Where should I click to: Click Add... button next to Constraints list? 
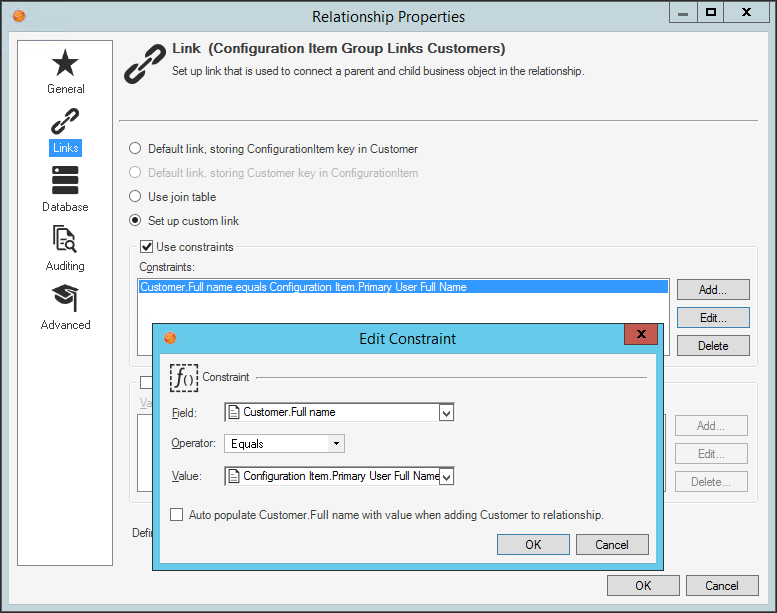coord(713,290)
